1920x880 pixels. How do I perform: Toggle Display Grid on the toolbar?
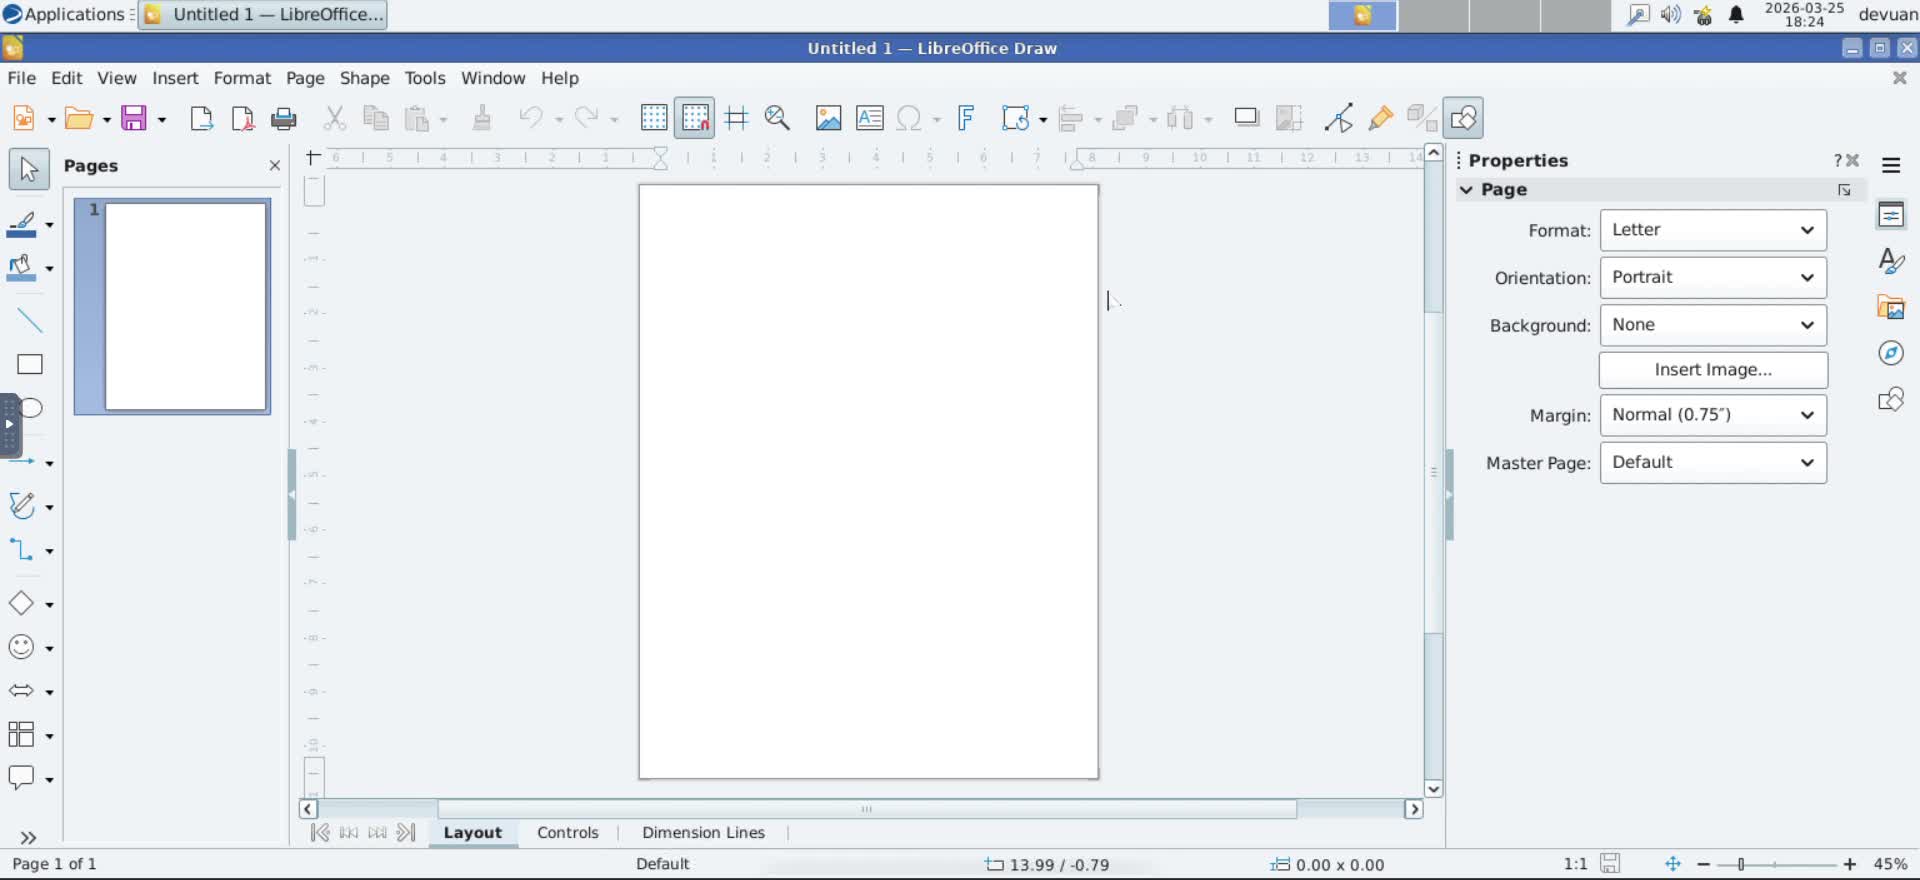[x=654, y=118]
